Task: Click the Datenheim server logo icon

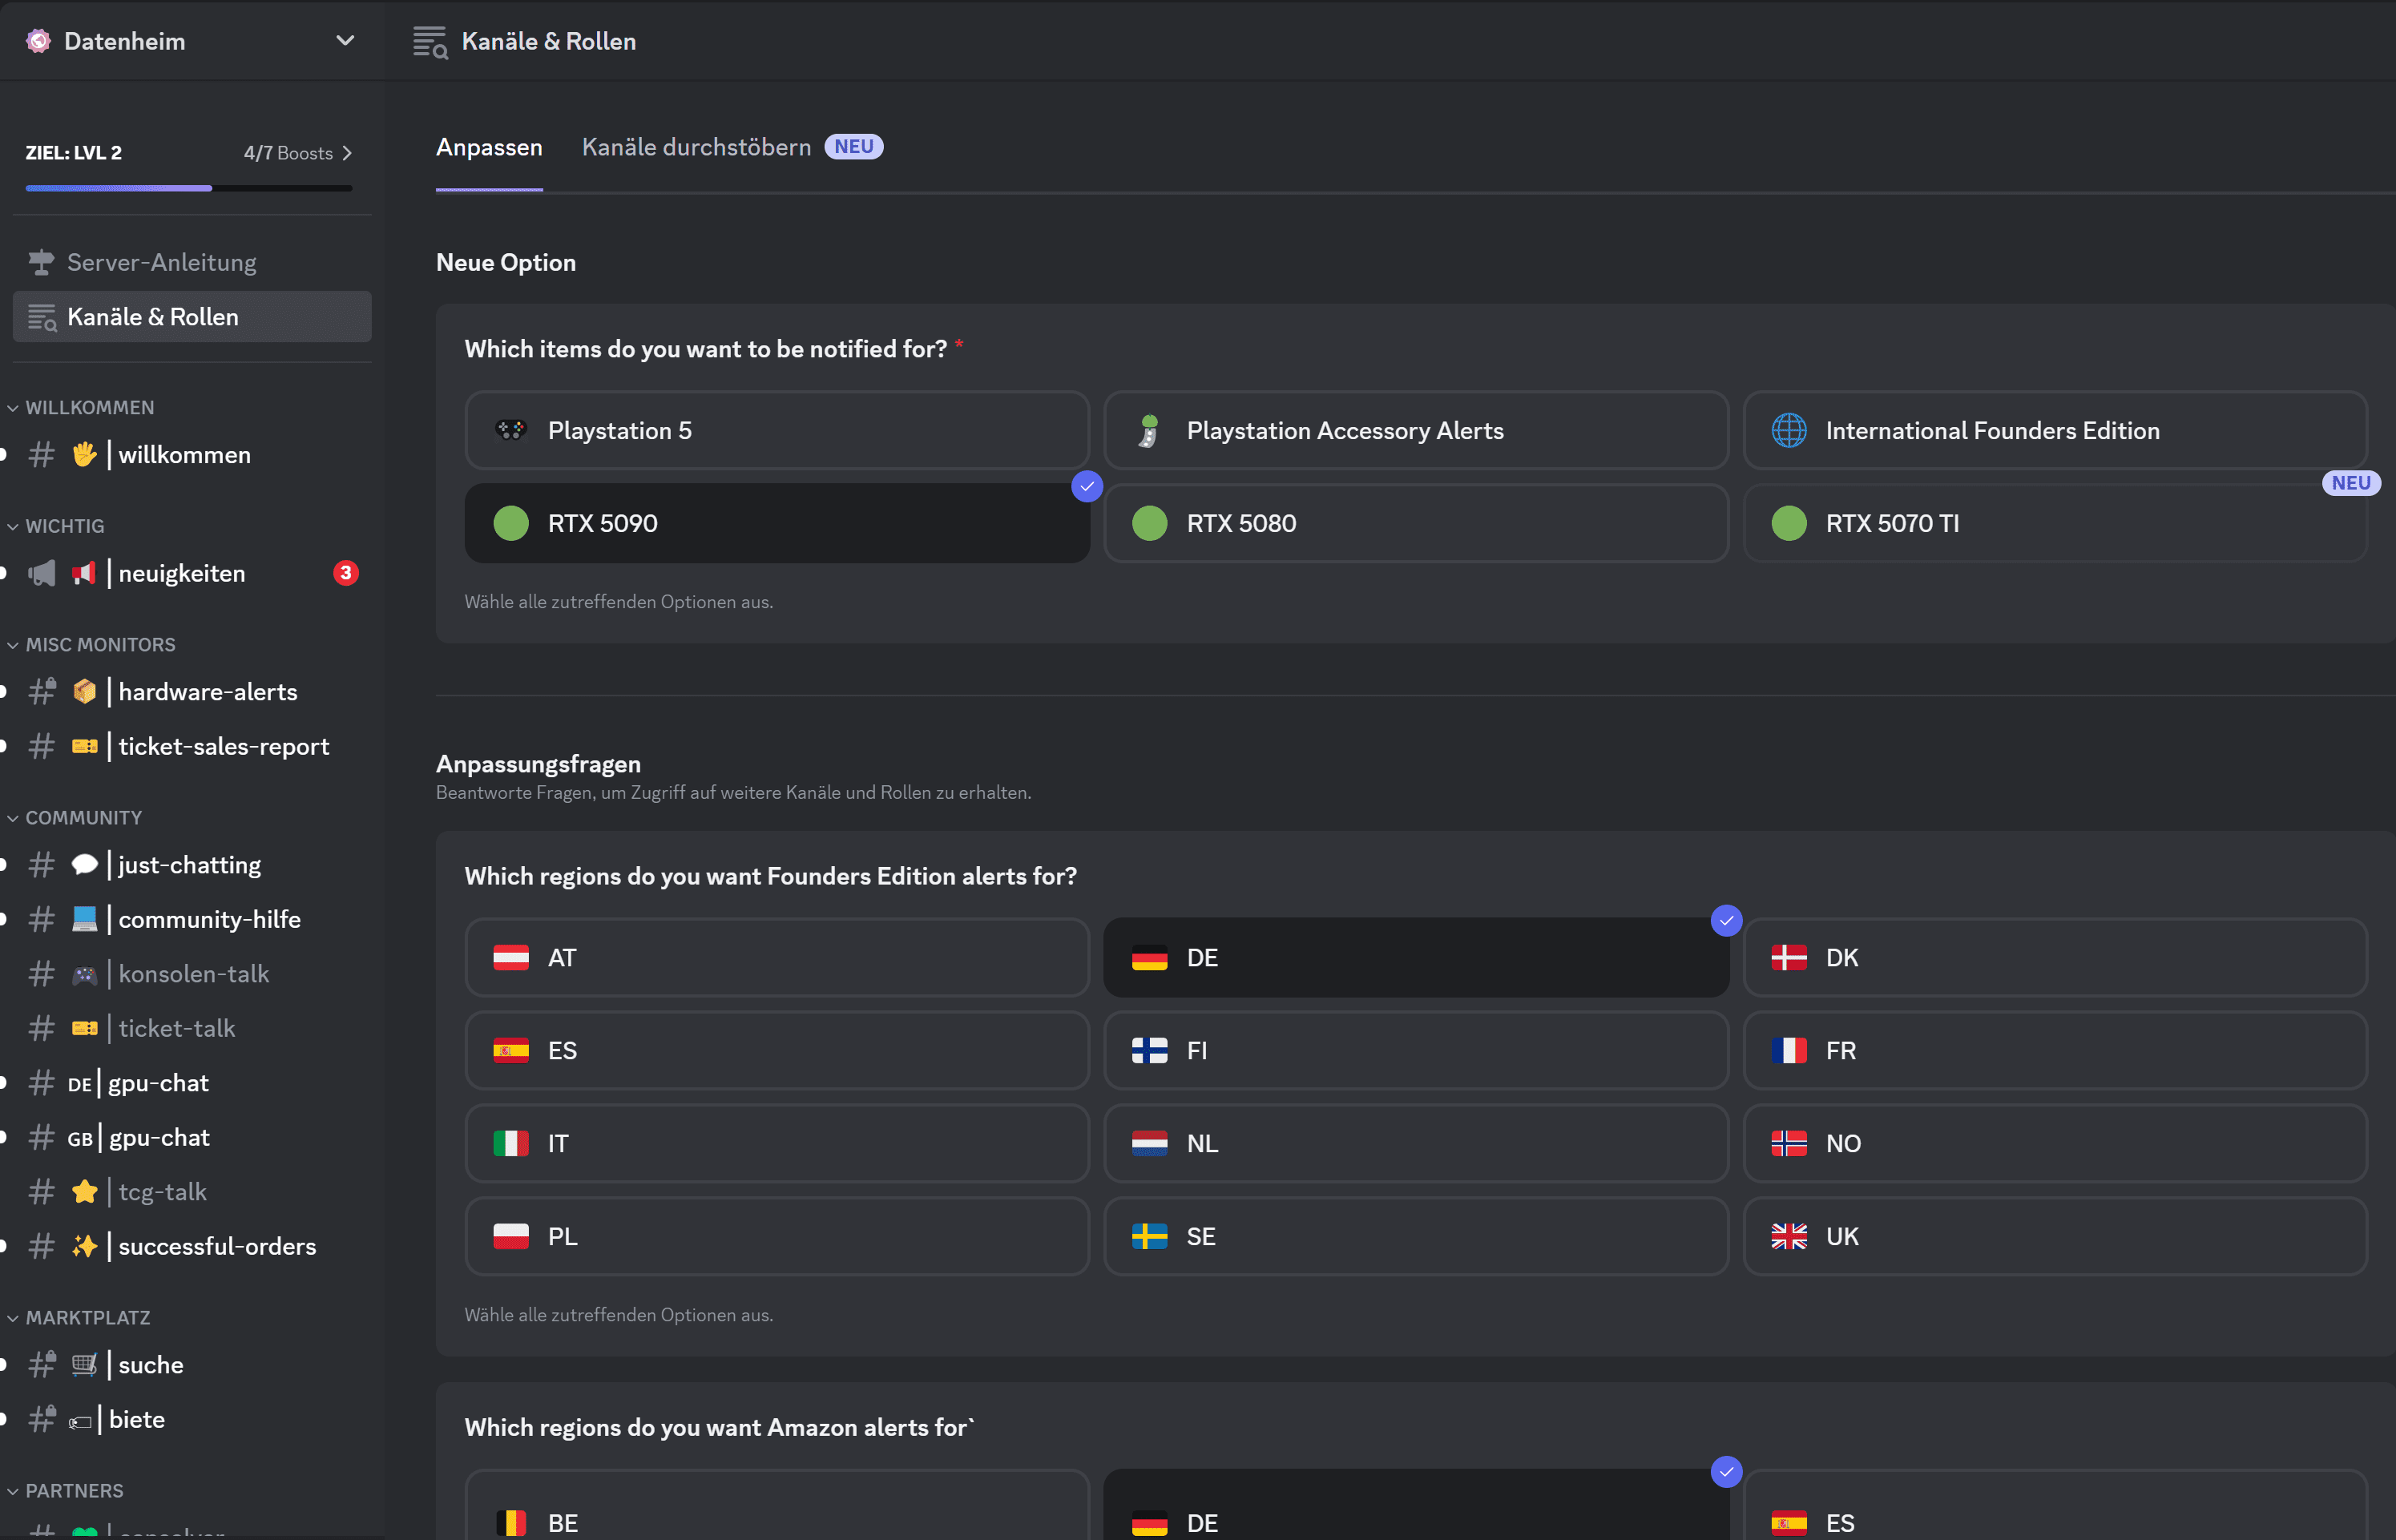Action: pos(39,41)
